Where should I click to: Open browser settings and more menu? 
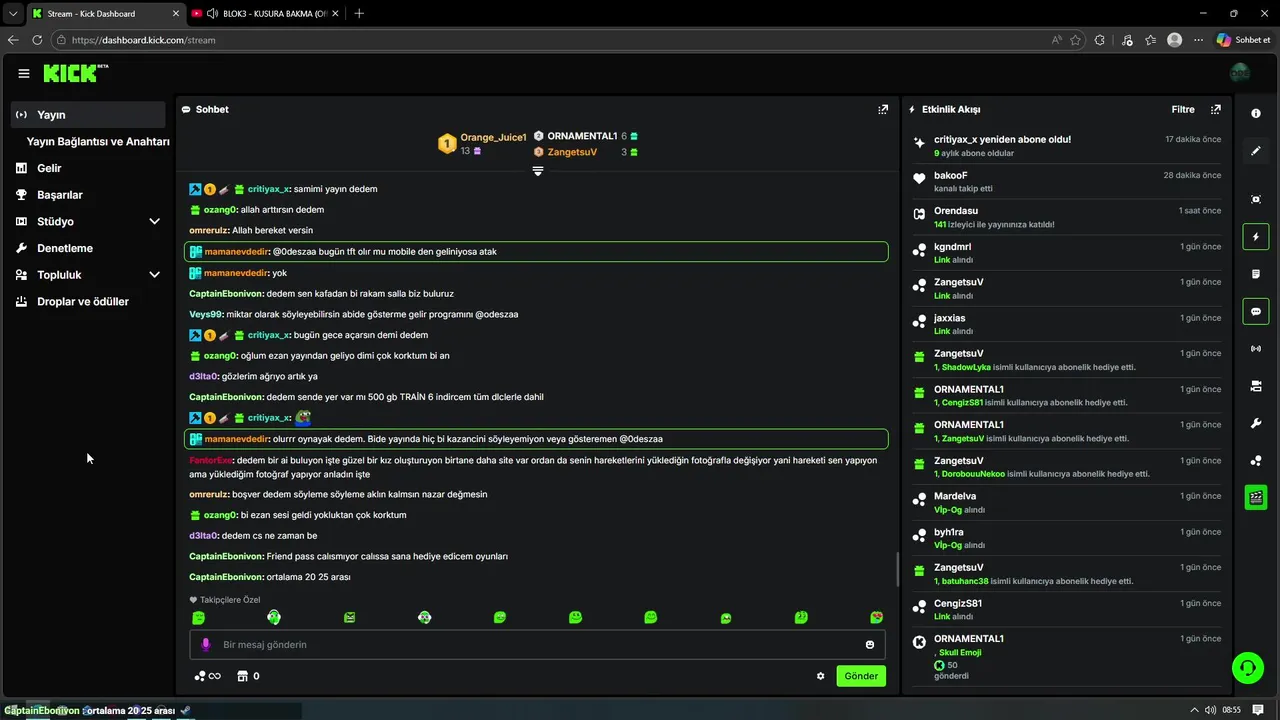click(1198, 40)
